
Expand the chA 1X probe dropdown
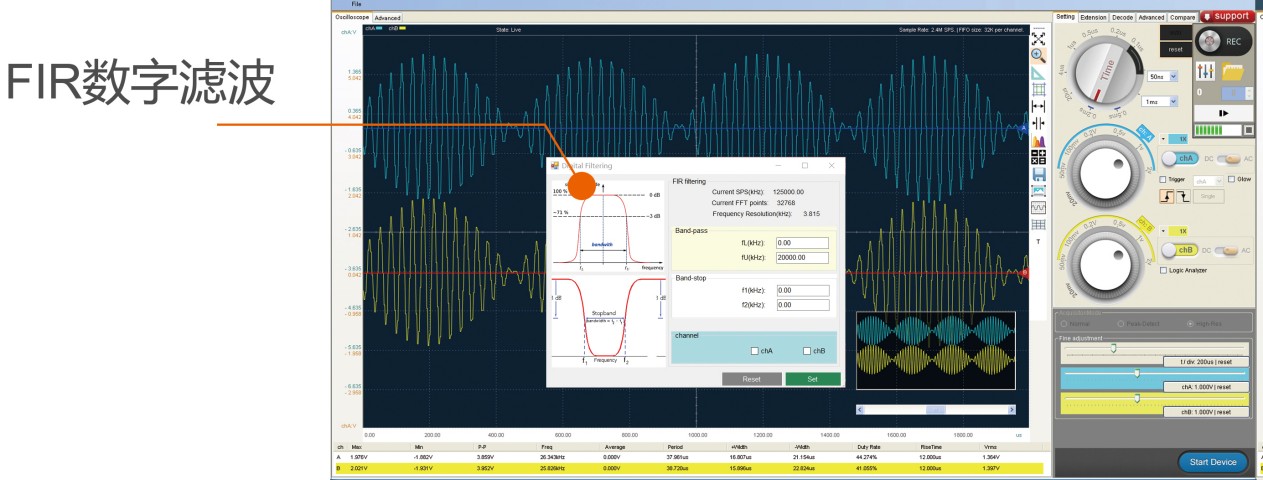tap(1179, 139)
